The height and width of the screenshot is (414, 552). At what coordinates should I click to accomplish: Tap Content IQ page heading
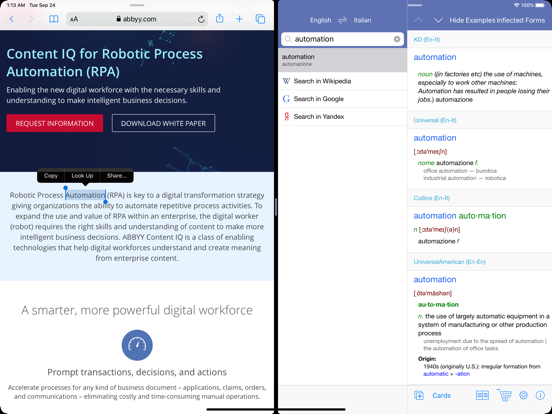(x=105, y=63)
